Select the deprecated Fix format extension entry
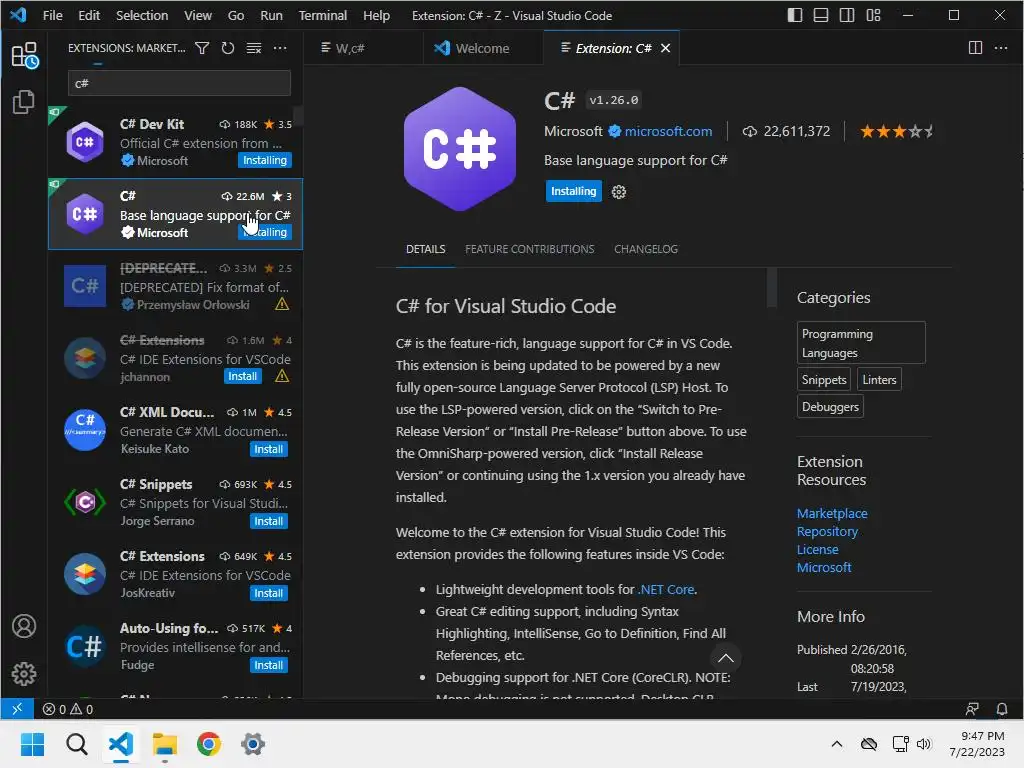The image size is (1024, 768). click(175, 286)
